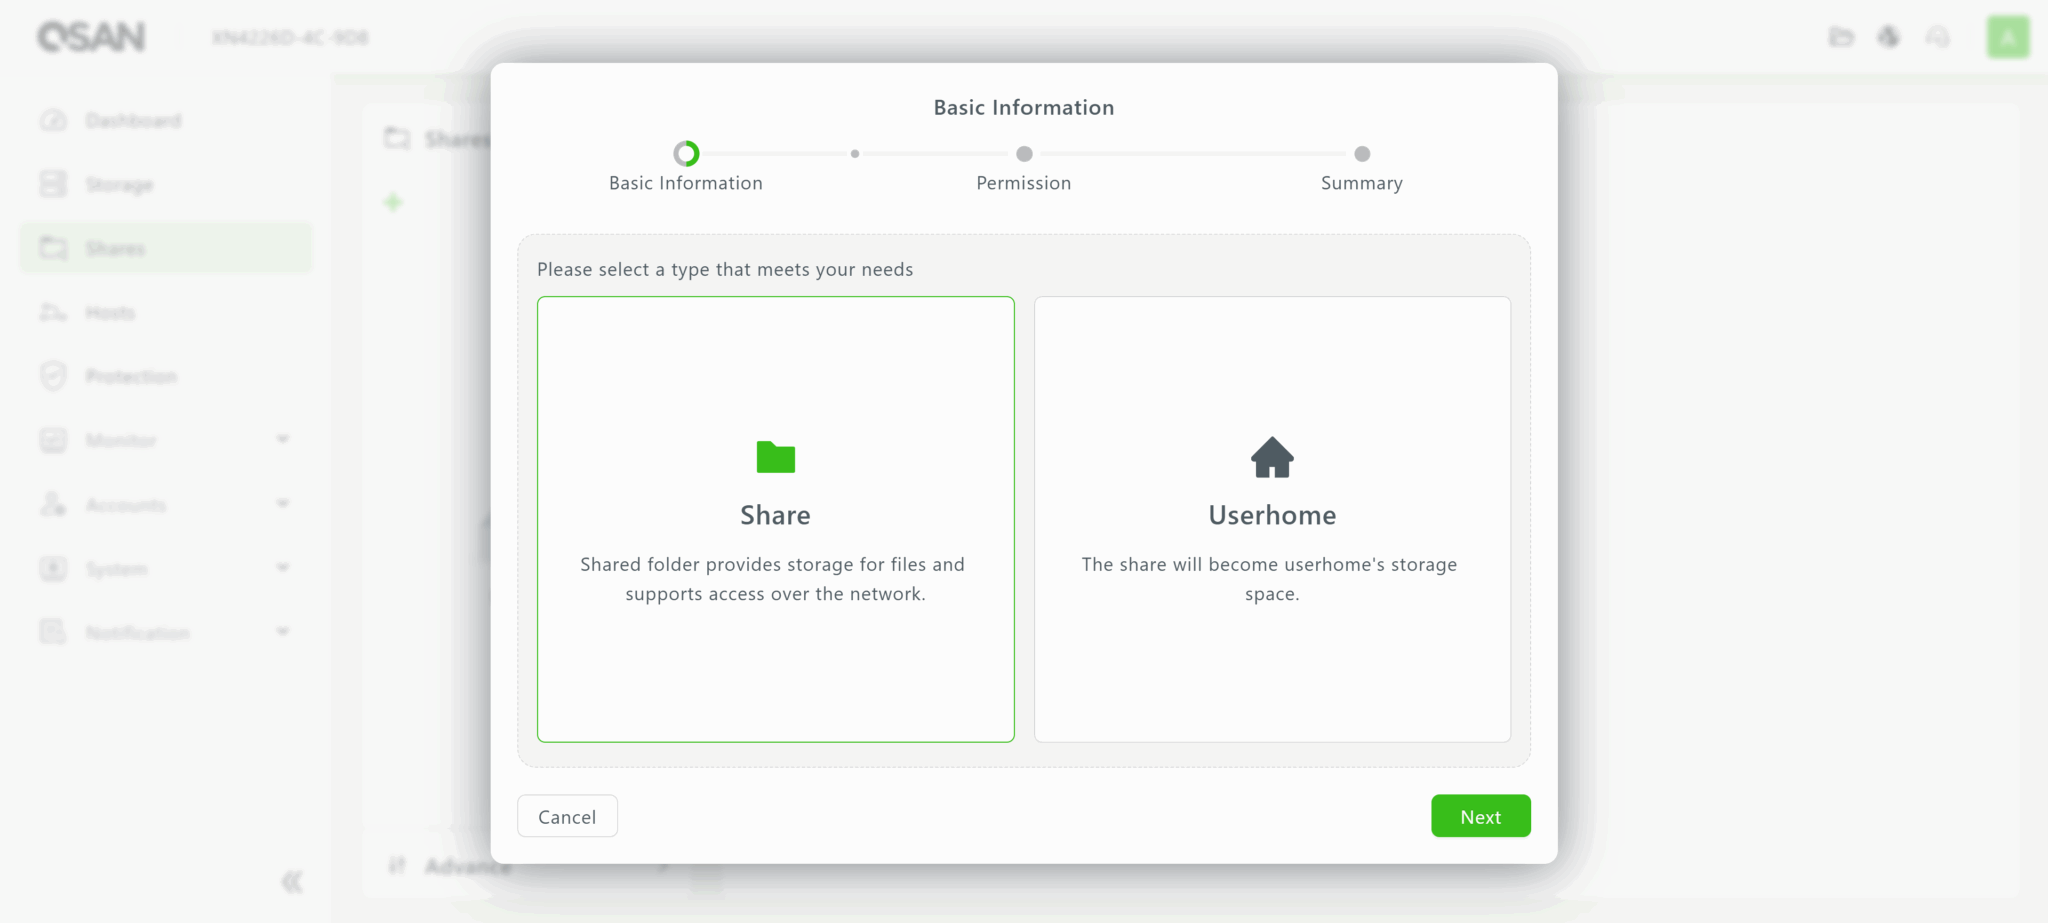Click the green Share folder icon

775,457
